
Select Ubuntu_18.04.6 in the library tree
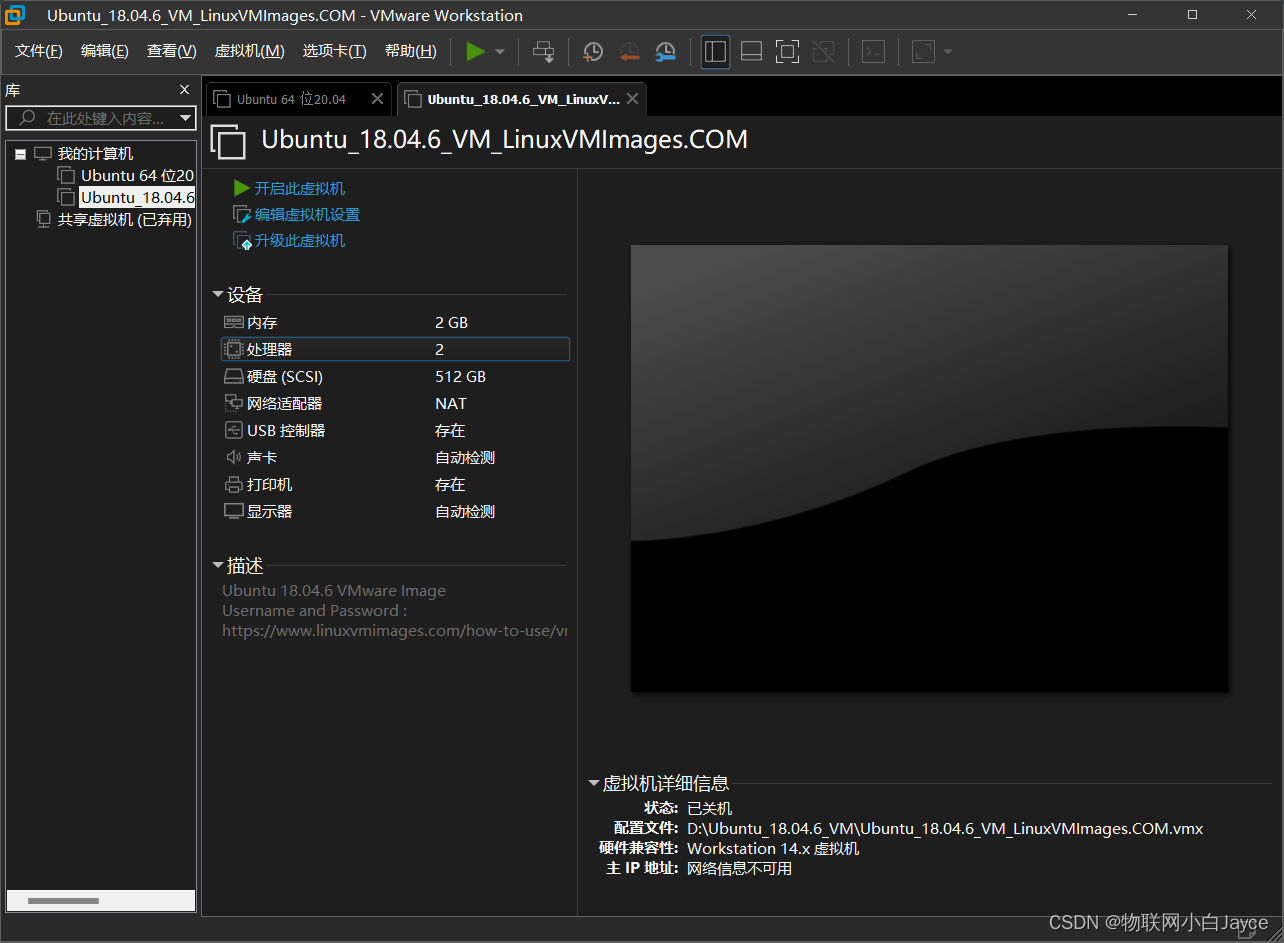pos(137,198)
